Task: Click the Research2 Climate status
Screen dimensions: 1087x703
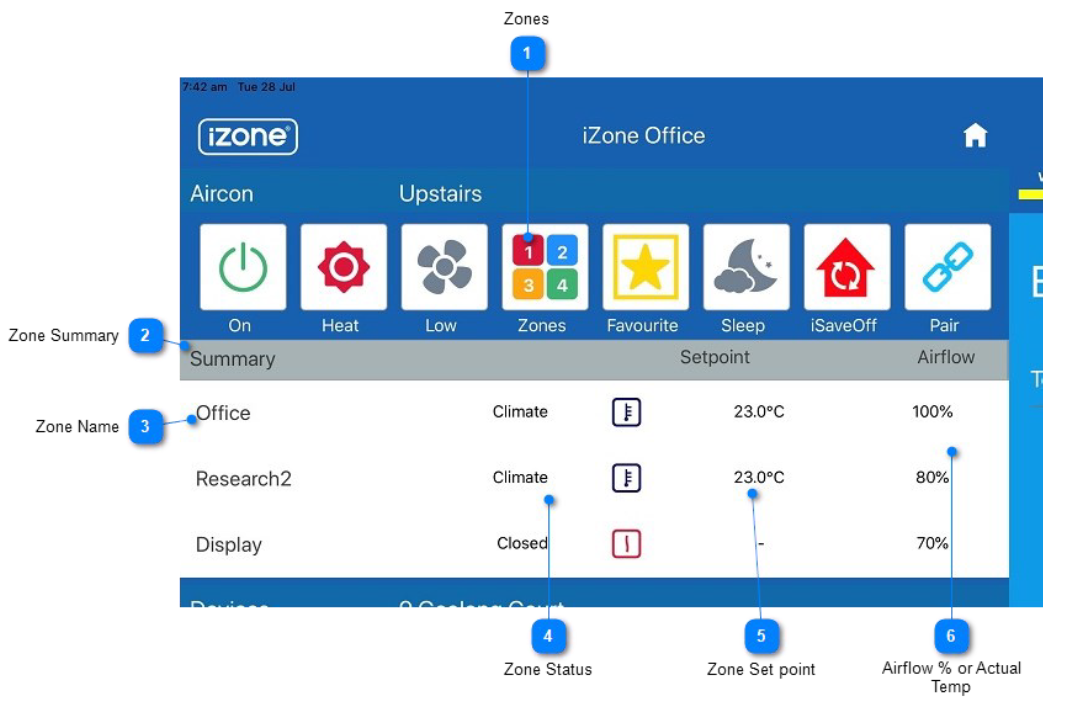Action: [520, 478]
